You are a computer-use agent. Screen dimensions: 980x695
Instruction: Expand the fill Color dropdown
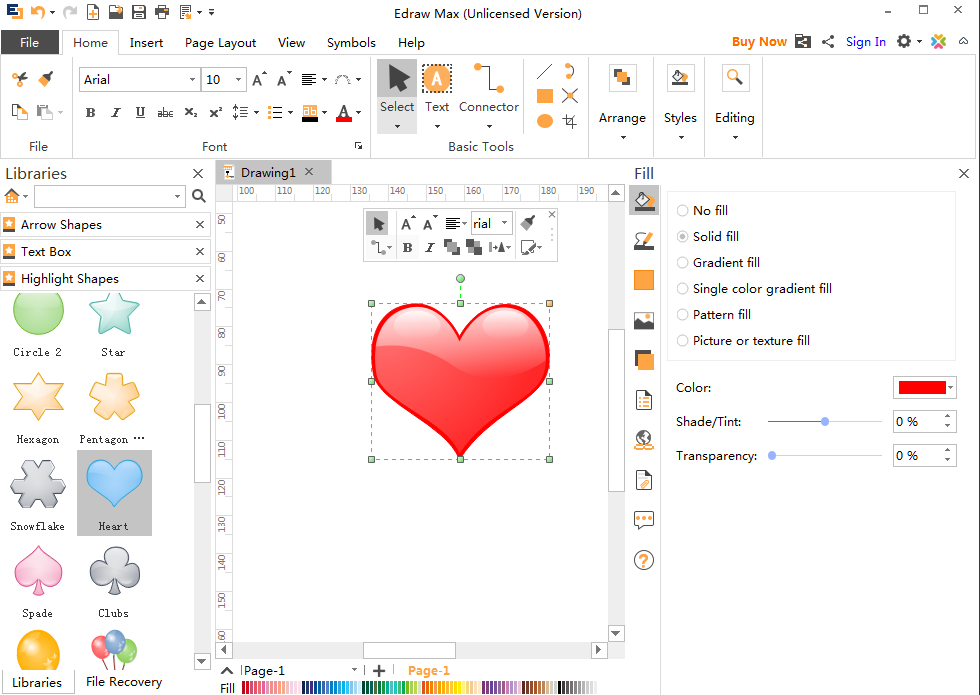pos(925,388)
